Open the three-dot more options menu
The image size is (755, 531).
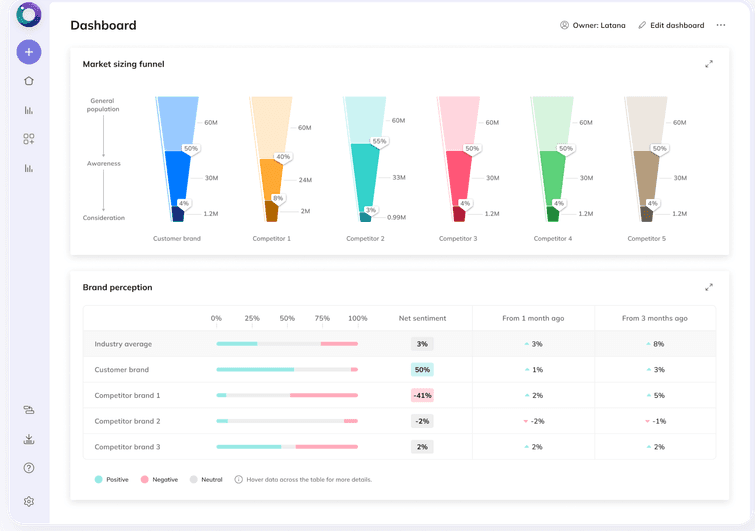(x=721, y=25)
